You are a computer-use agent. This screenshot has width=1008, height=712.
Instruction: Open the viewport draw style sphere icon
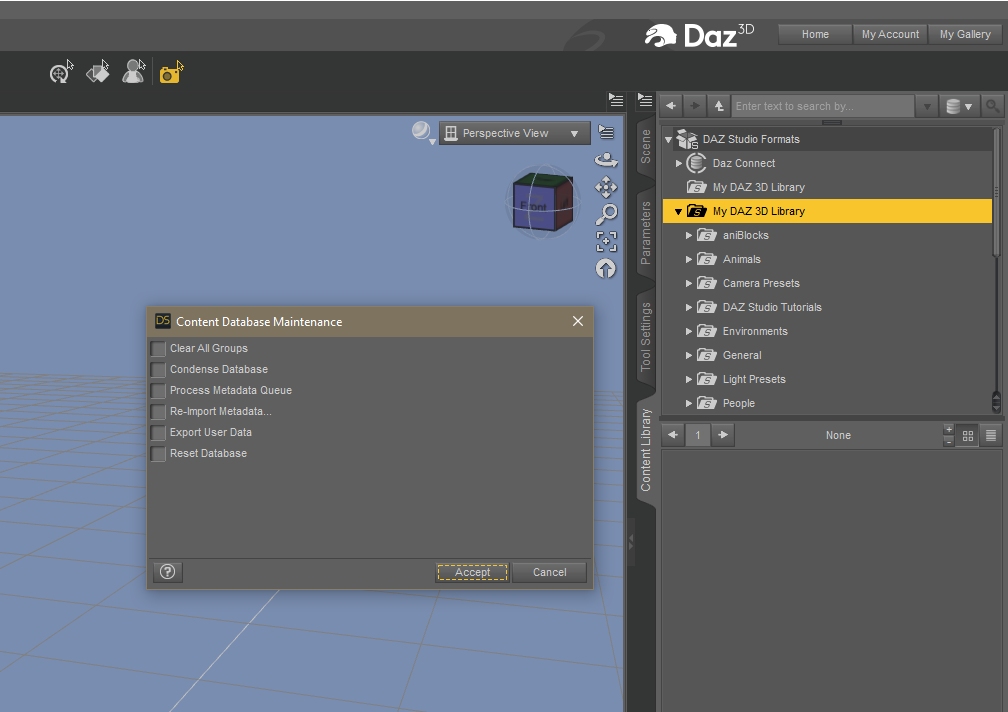pyautogui.click(x=422, y=132)
